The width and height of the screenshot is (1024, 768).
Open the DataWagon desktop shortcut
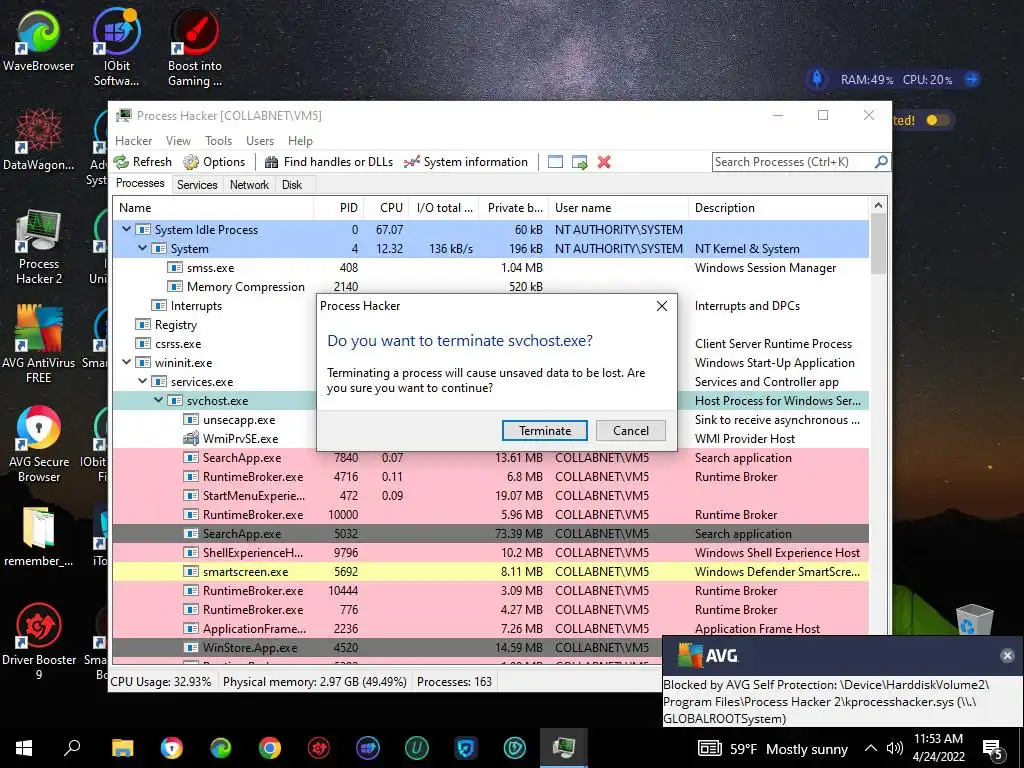pyautogui.click(x=39, y=140)
